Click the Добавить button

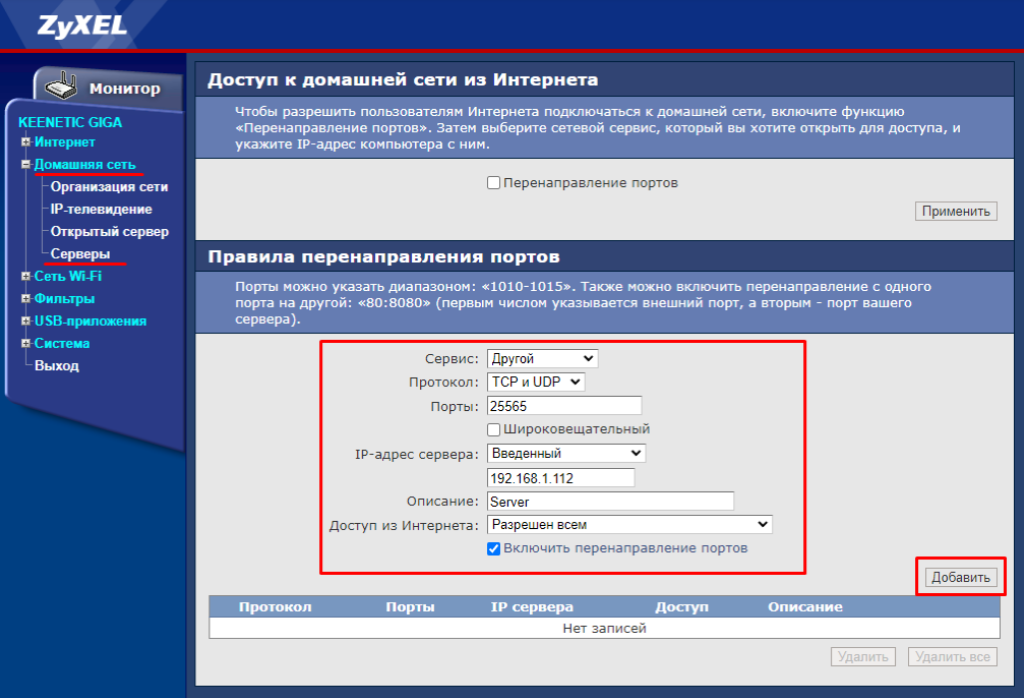pos(959,577)
